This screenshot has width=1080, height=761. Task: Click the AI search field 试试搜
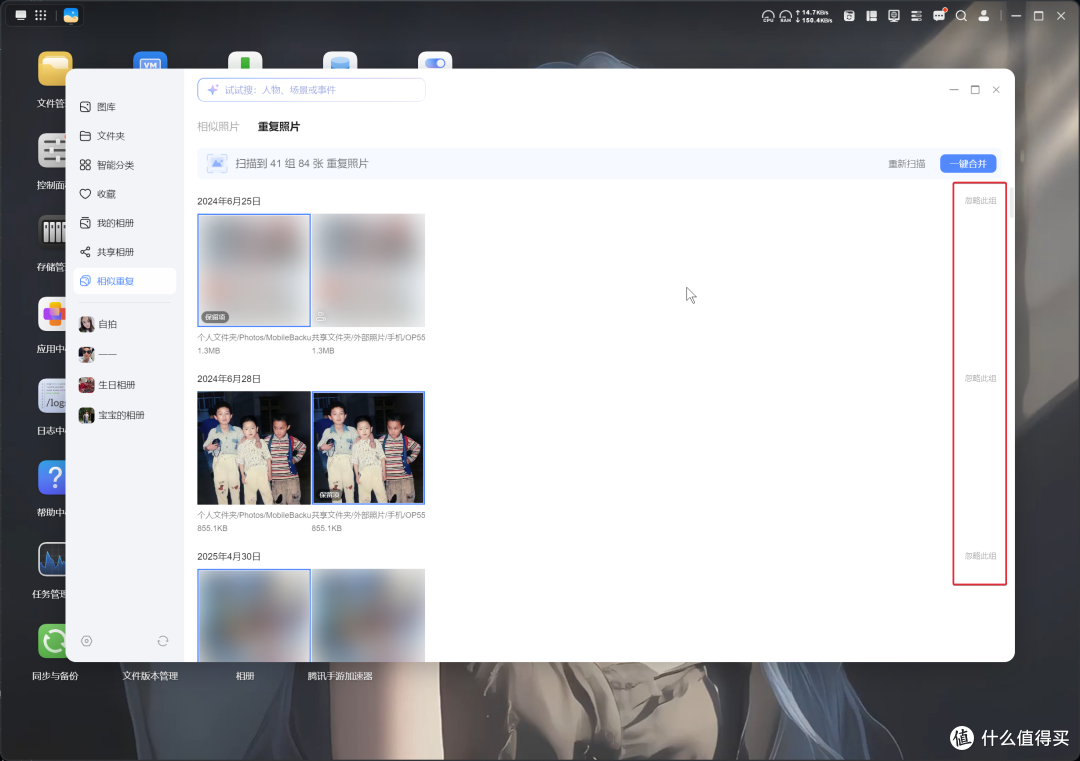click(311, 90)
